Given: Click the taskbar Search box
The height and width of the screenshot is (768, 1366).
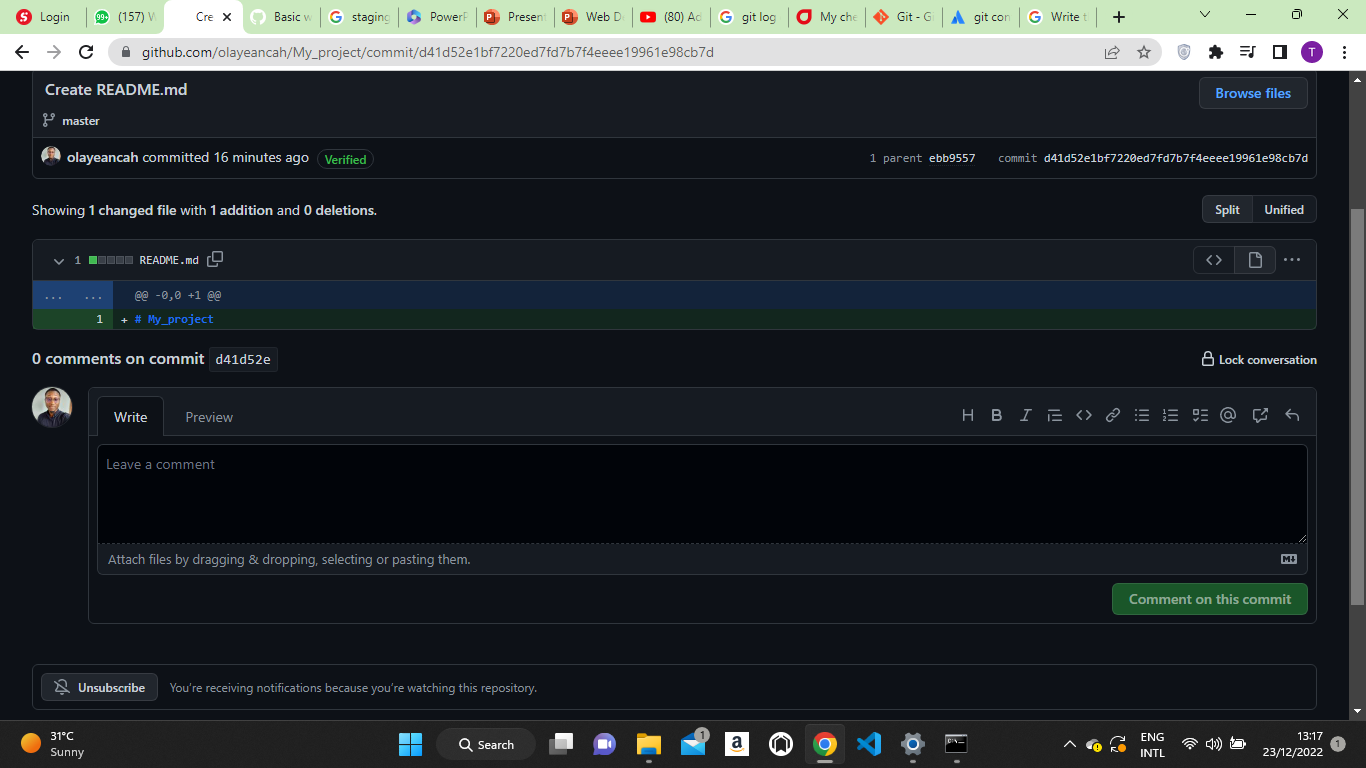Looking at the screenshot, I should click(x=486, y=744).
